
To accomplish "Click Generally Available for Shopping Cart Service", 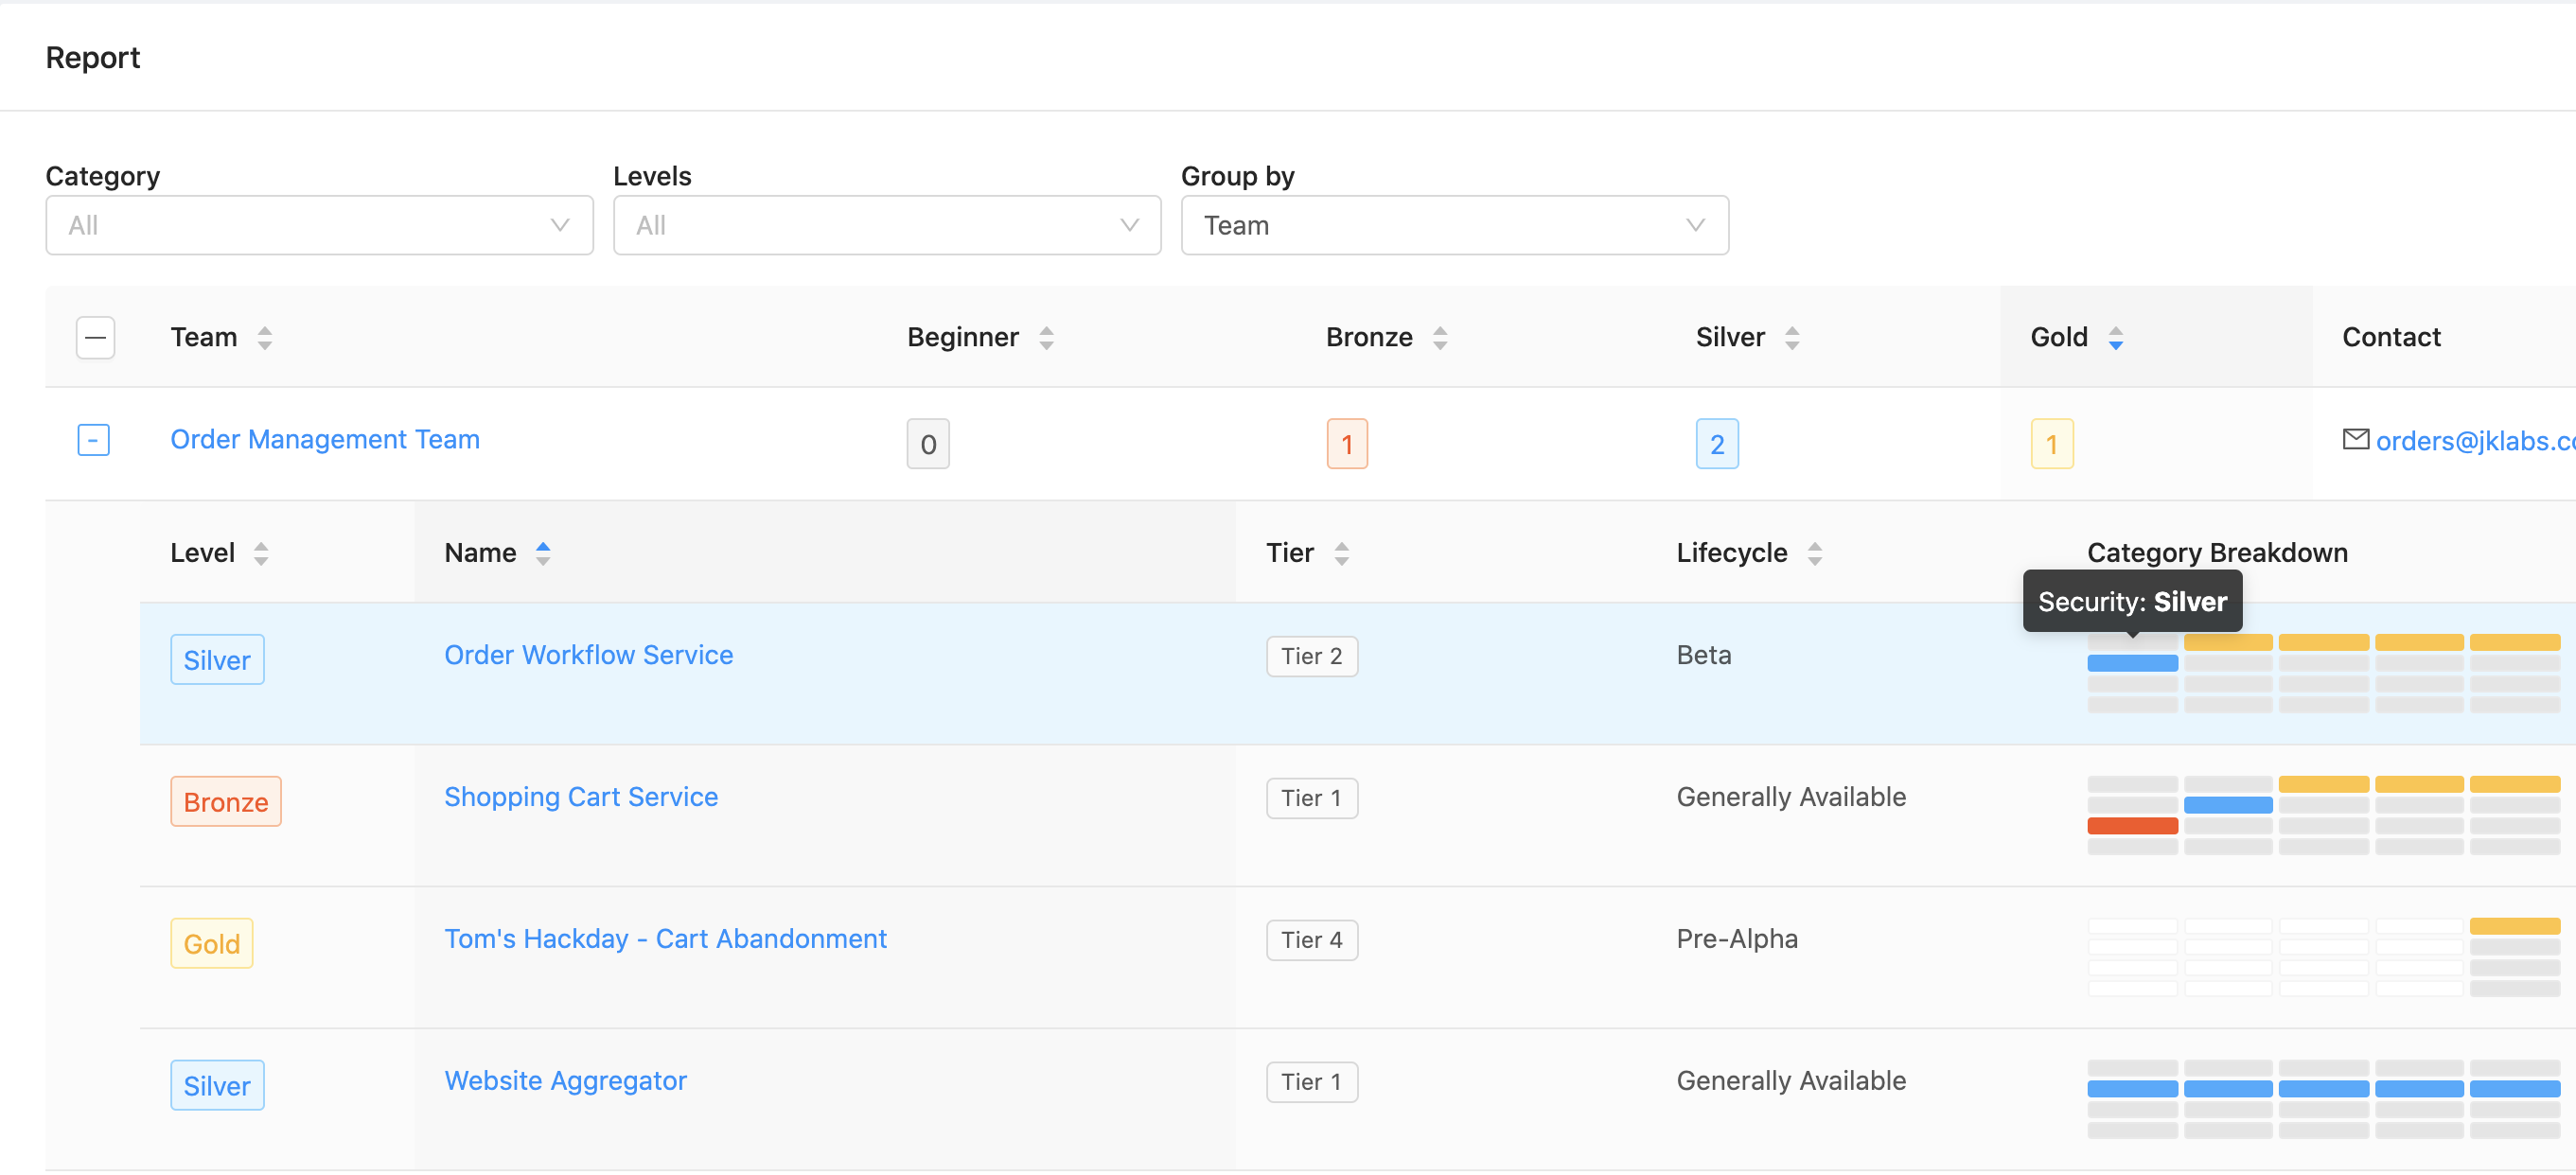I will pos(1791,797).
